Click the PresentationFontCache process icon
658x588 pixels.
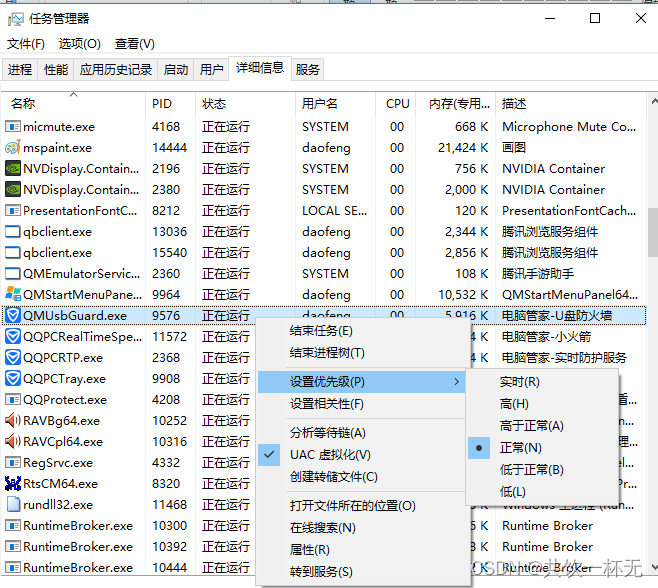coord(13,210)
